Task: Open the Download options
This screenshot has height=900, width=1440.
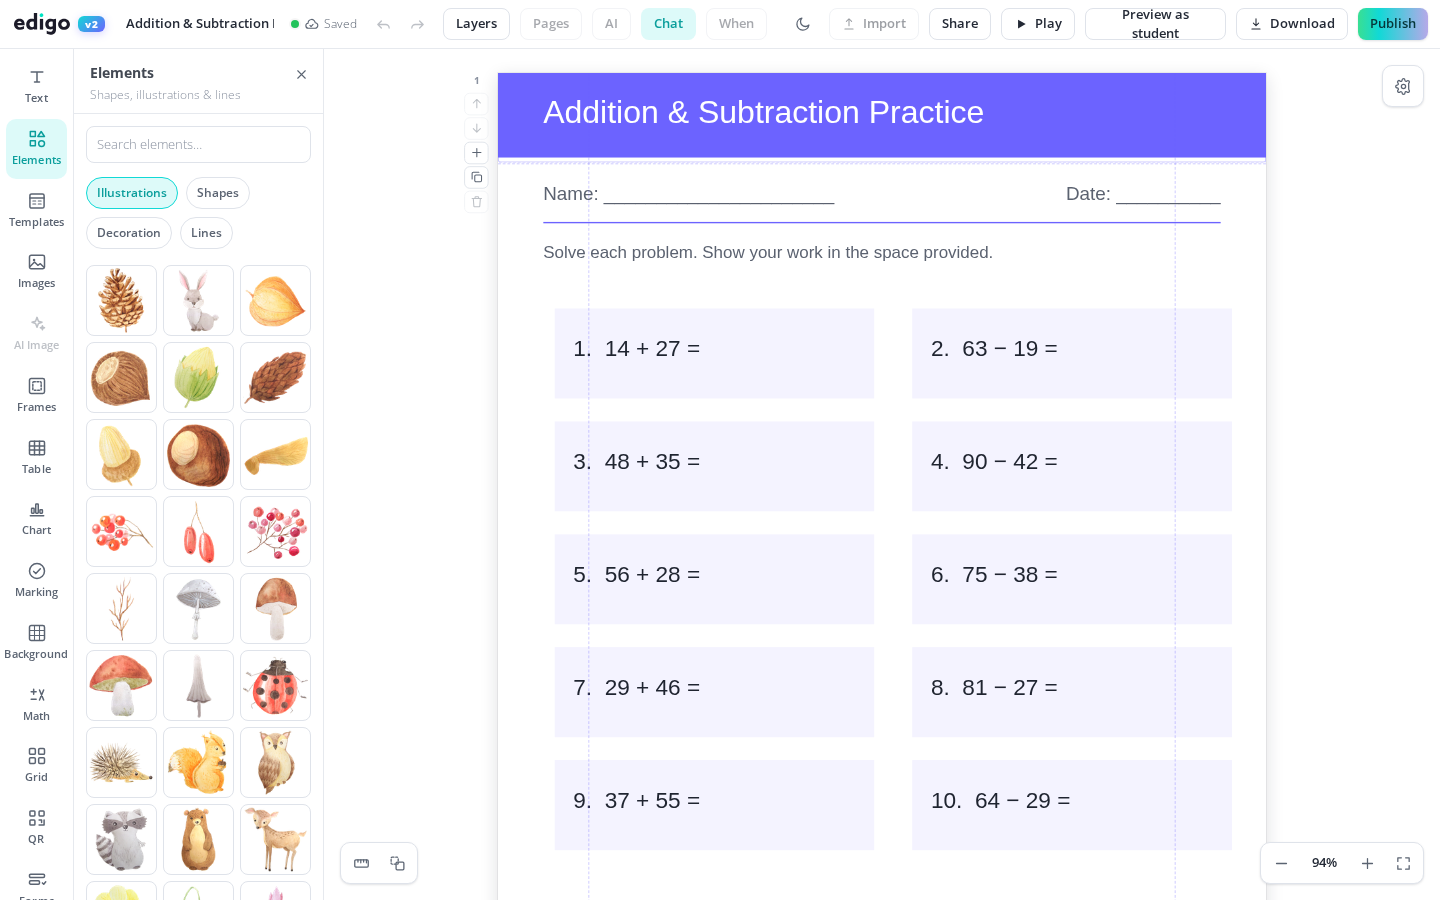Action: point(1292,24)
